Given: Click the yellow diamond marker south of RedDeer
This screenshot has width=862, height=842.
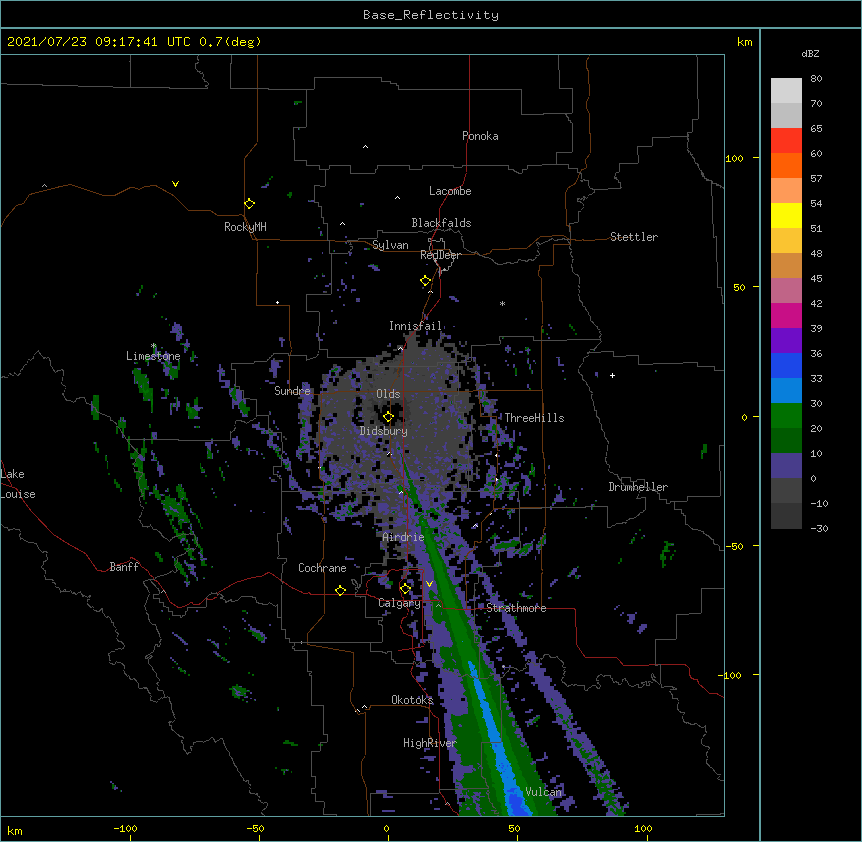Looking at the screenshot, I should pos(425,281).
